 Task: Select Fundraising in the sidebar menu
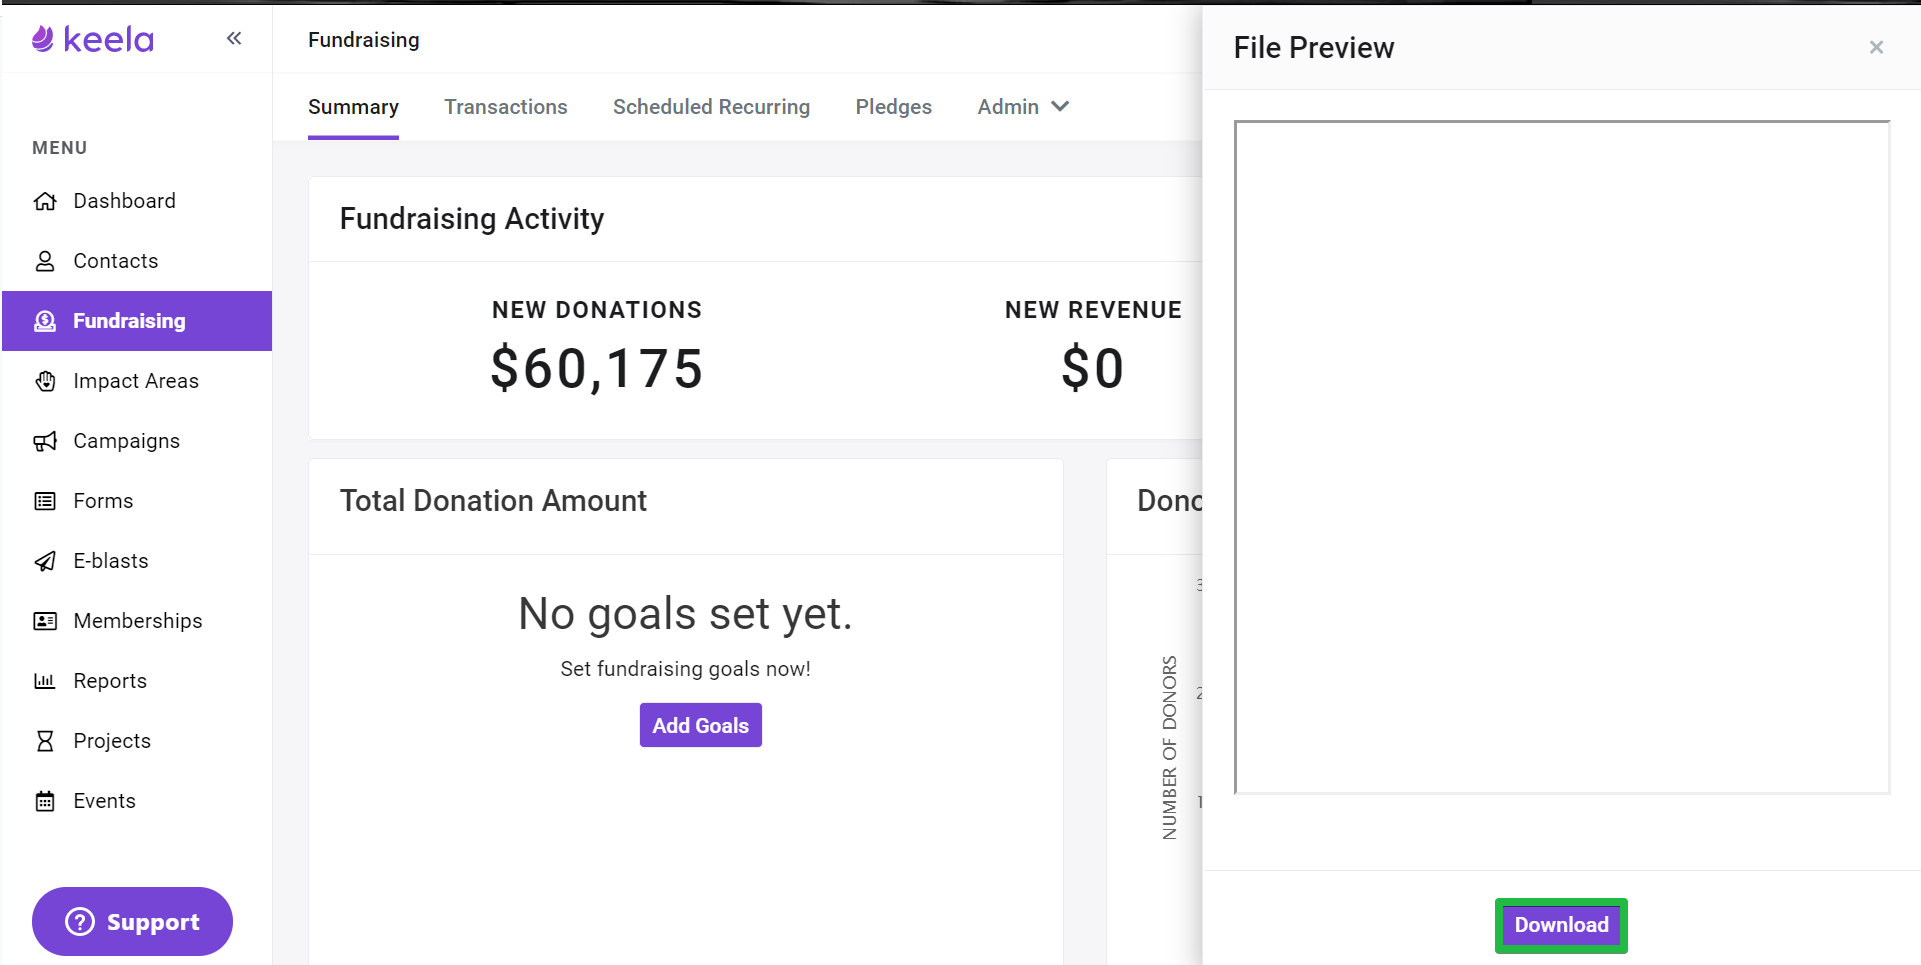pyautogui.click(x=137, y=321)
